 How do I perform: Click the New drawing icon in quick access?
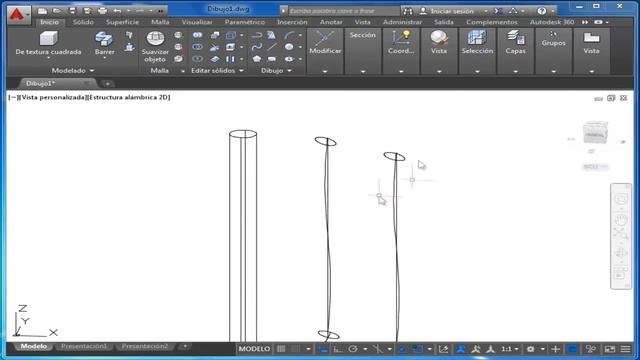42,11
